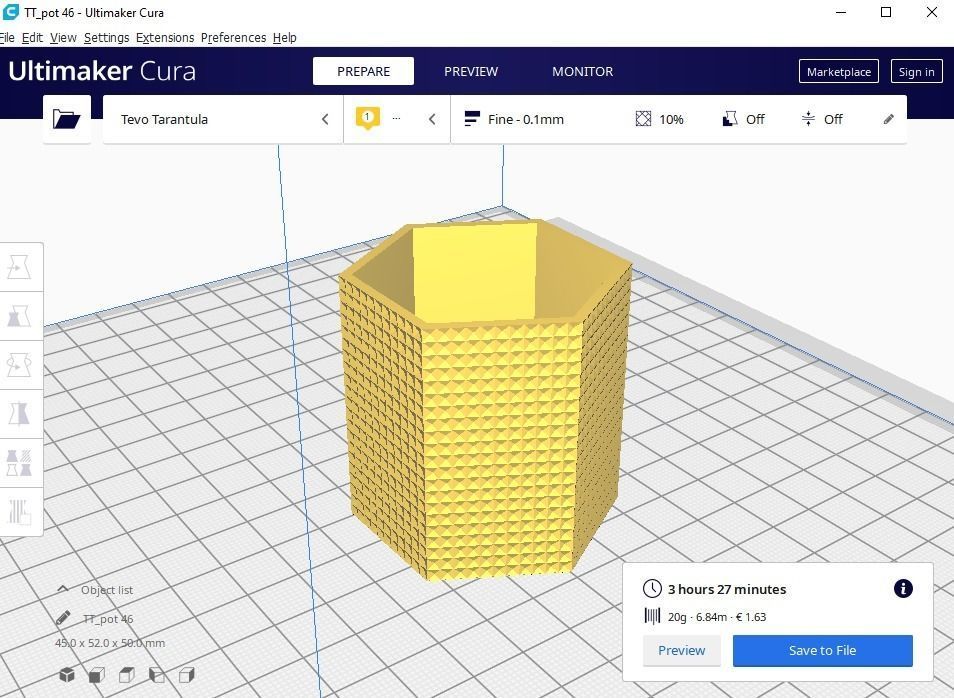The height and width of the screenshot is (698, 954).
Task: Open the Help menu
Action: click(x=284, y=38)
